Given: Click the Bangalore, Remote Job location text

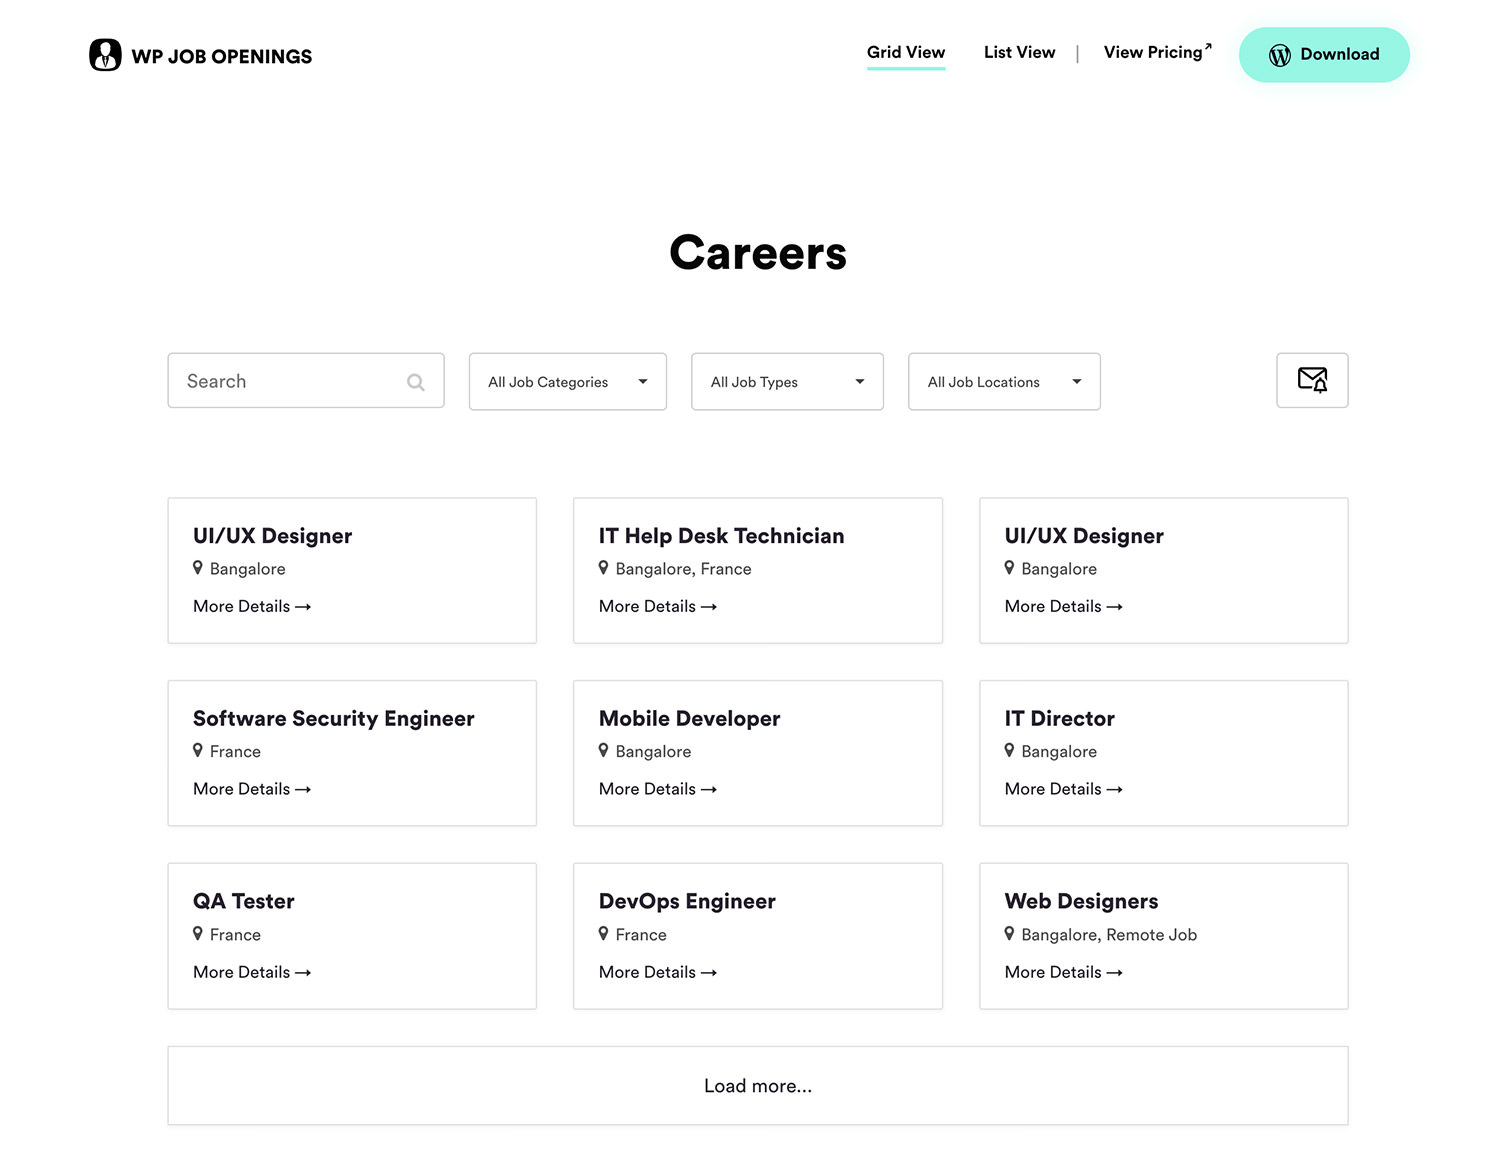Looking at the screenshot, I should tap(1109, 935).
